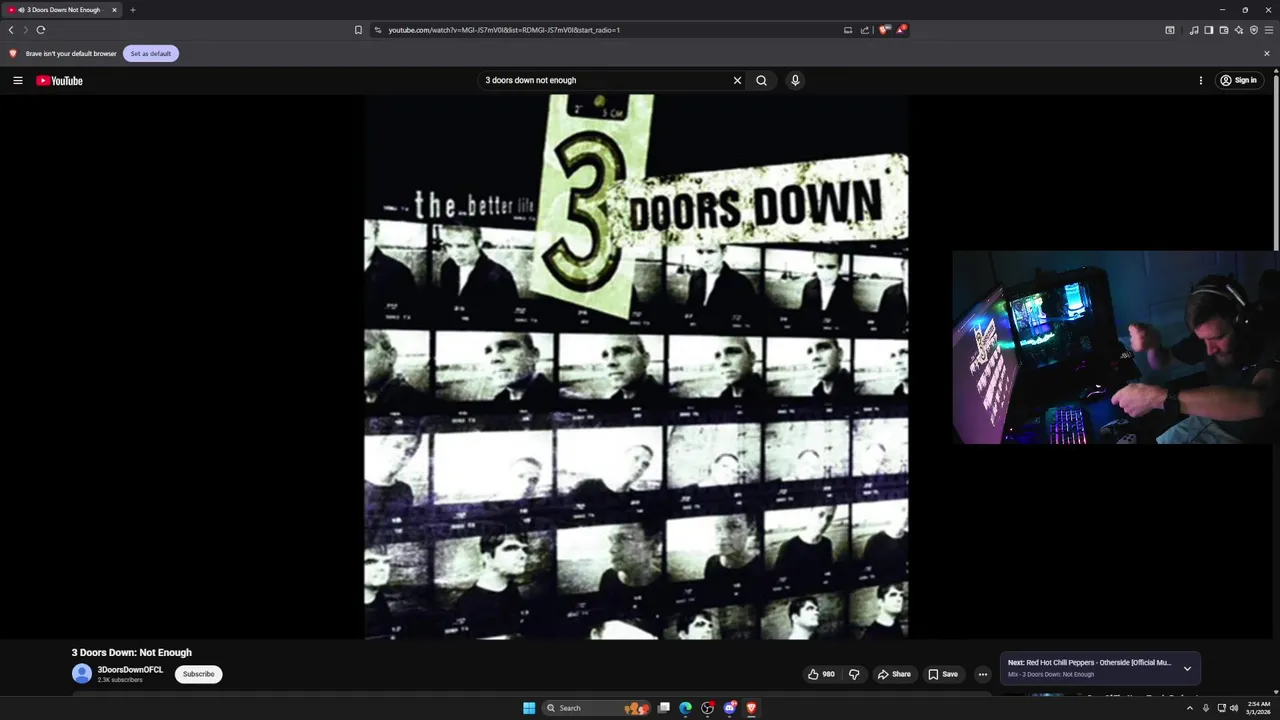Like the video with thumbs up
Screen dimensions: 1280x720
coord(821,674)
